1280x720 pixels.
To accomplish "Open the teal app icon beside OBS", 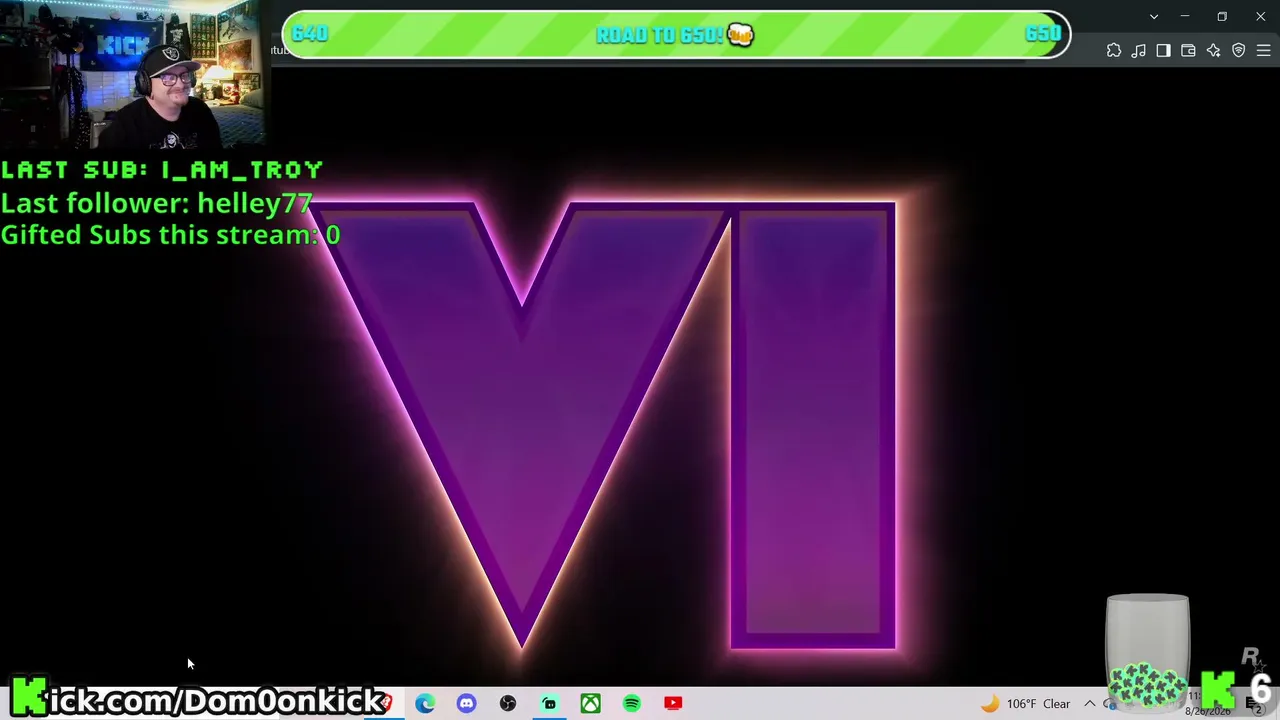I will pos(549,703).
